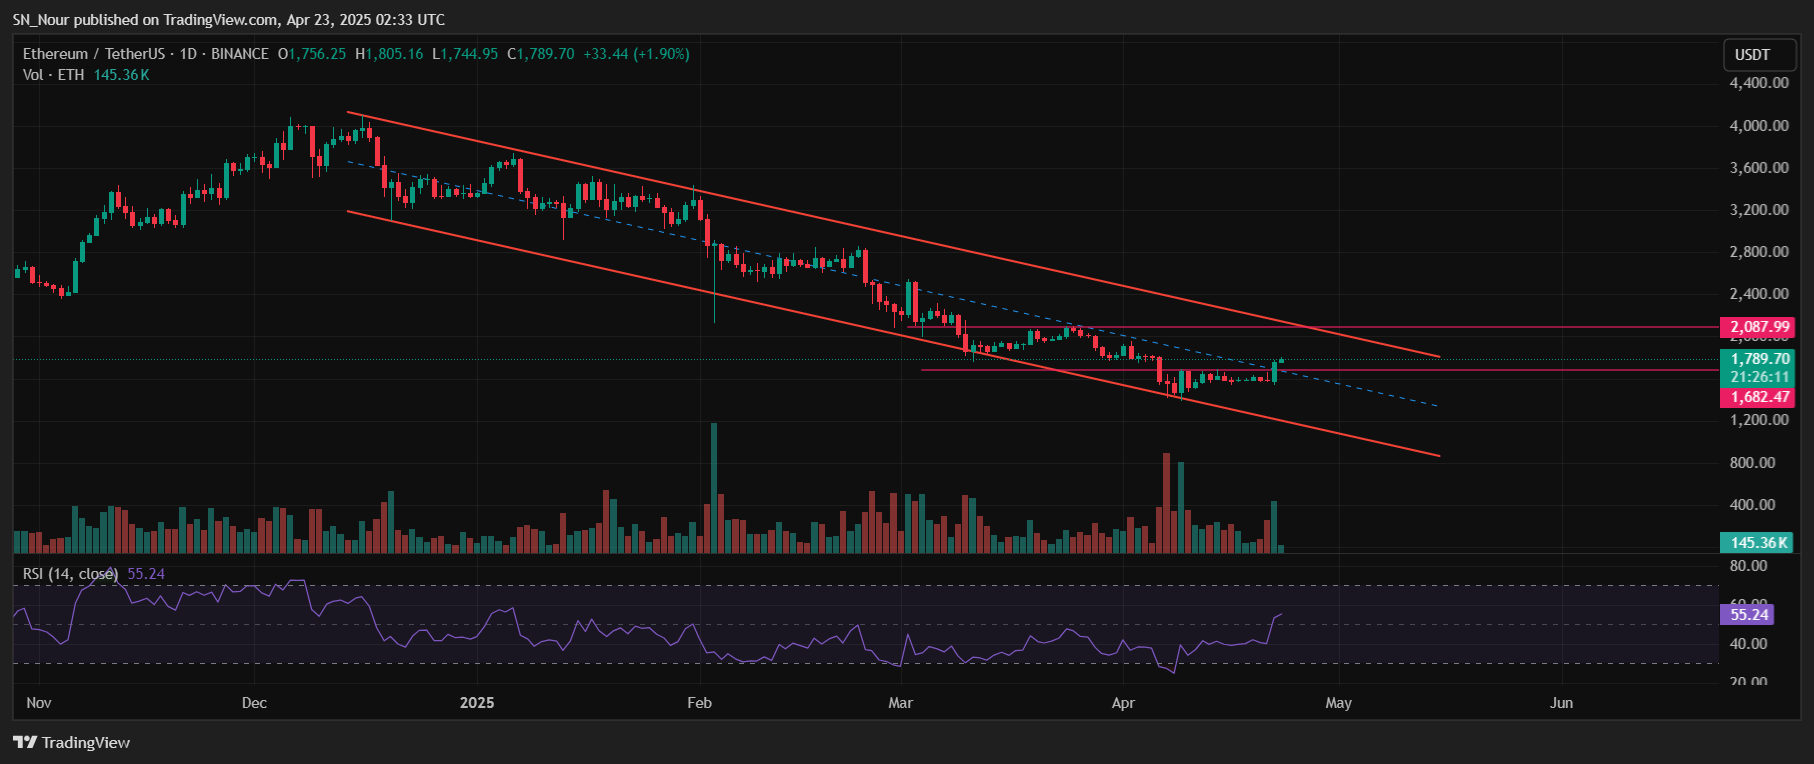The height and width of the screenshot is (764, 1814).
Task: Click the green 1,789.70 current price label
Action: click(1758, 359)
